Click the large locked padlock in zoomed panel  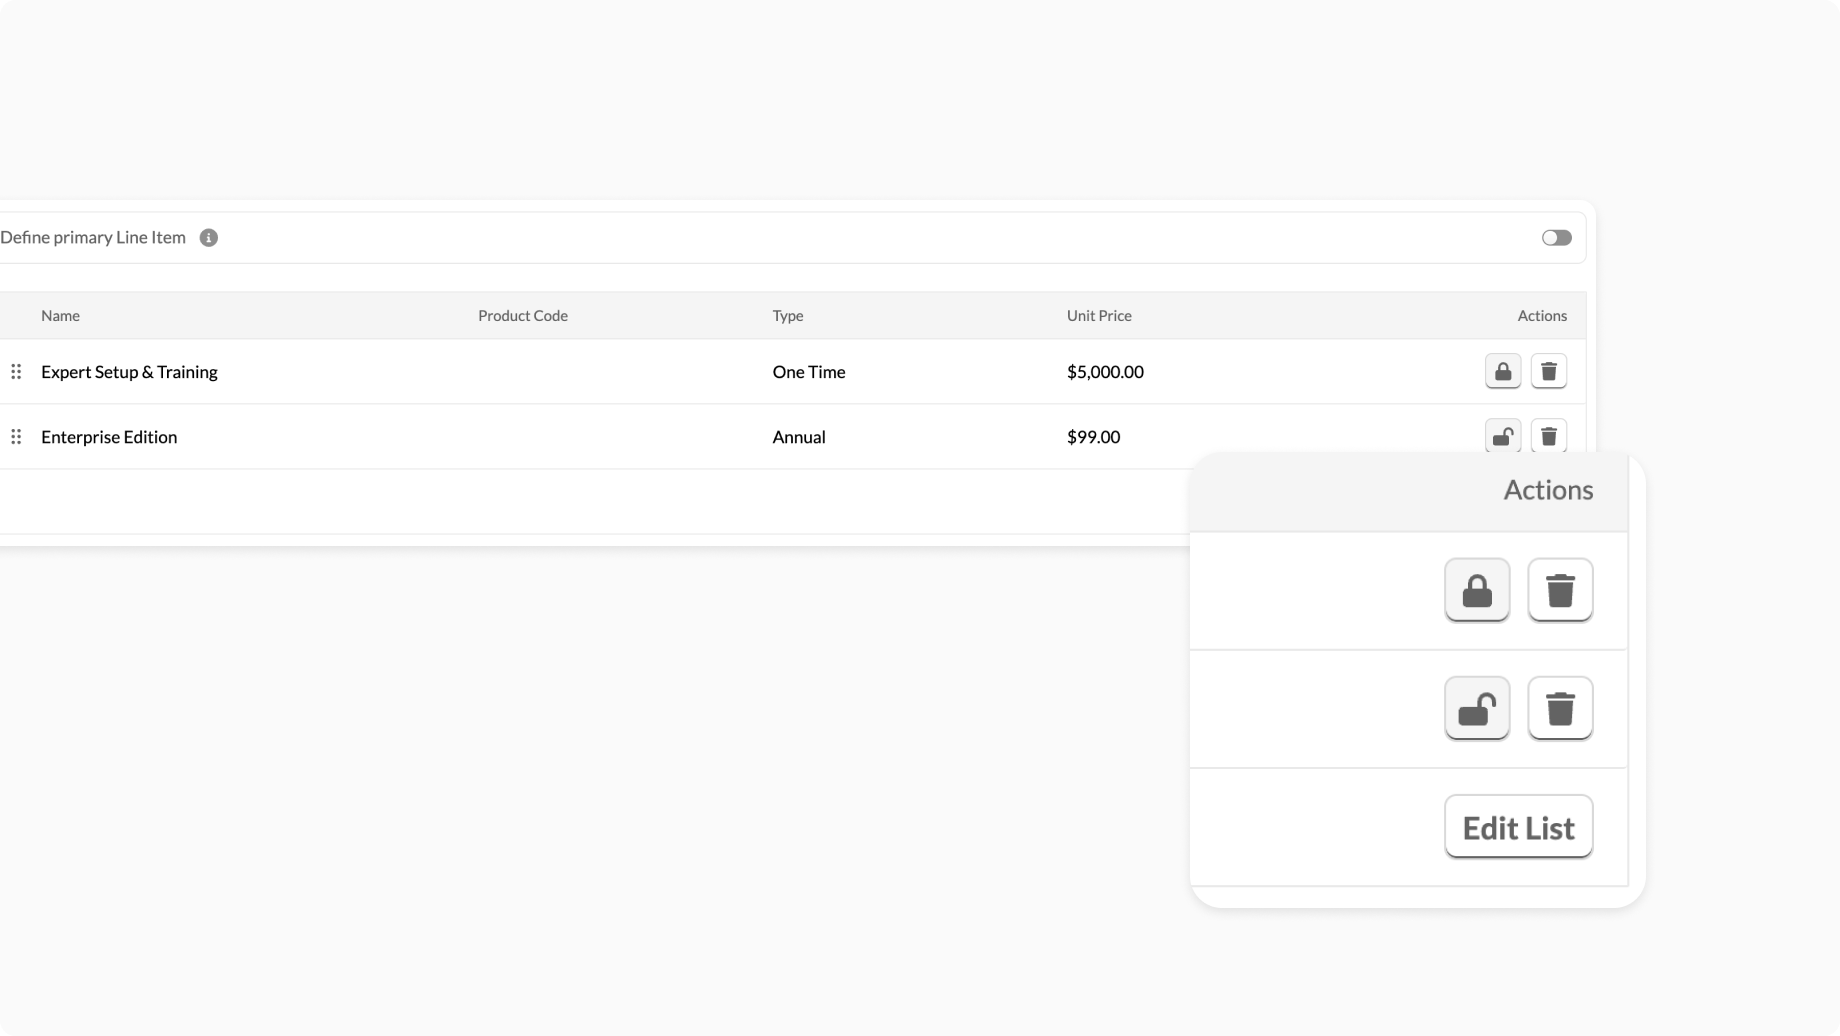pyautogui.click(x=1477, y=590)
